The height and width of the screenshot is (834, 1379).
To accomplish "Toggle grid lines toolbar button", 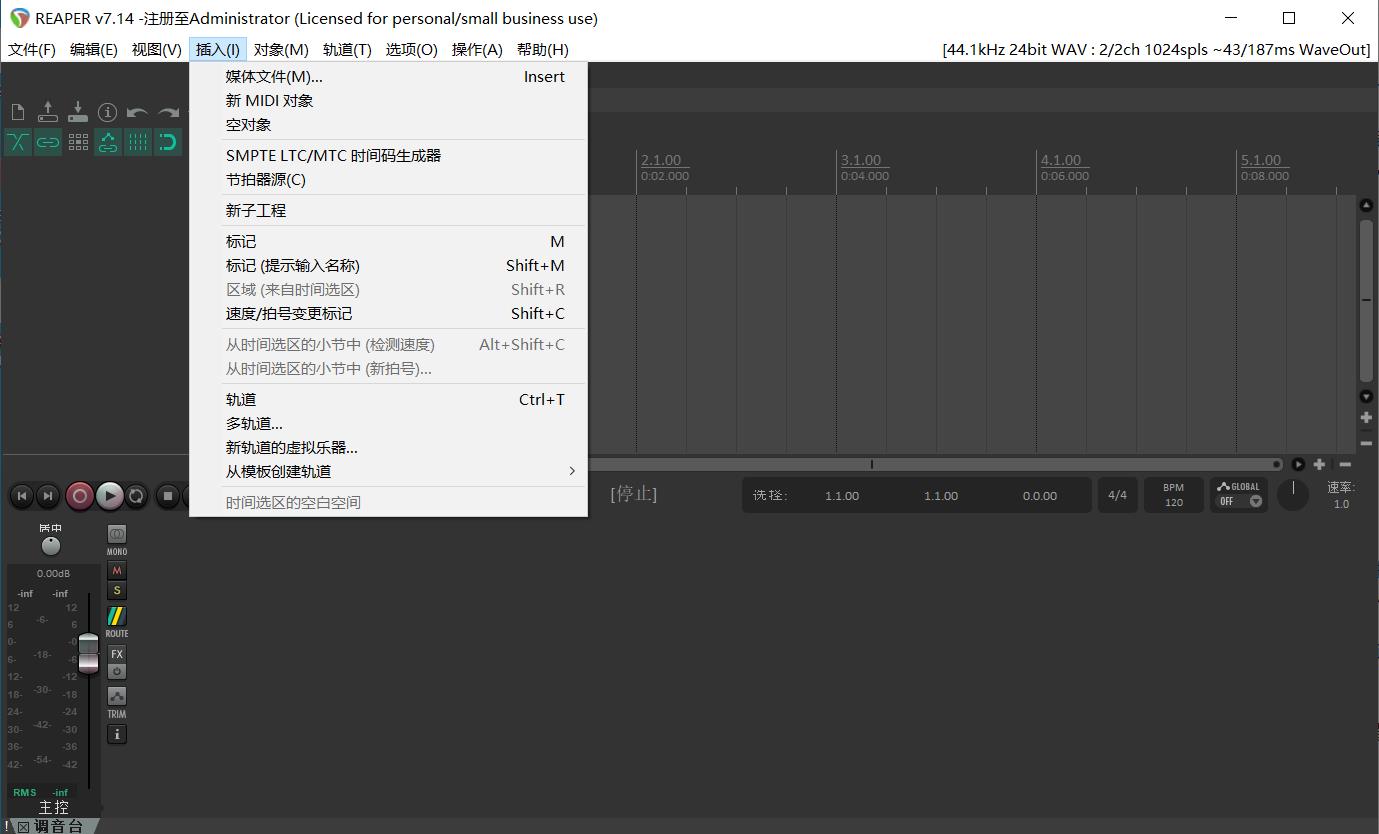I will coord(138,142).
